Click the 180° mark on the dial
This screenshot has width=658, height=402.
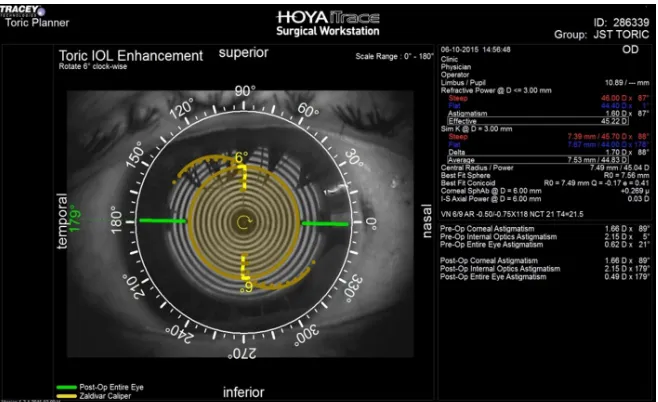(116, 220)
